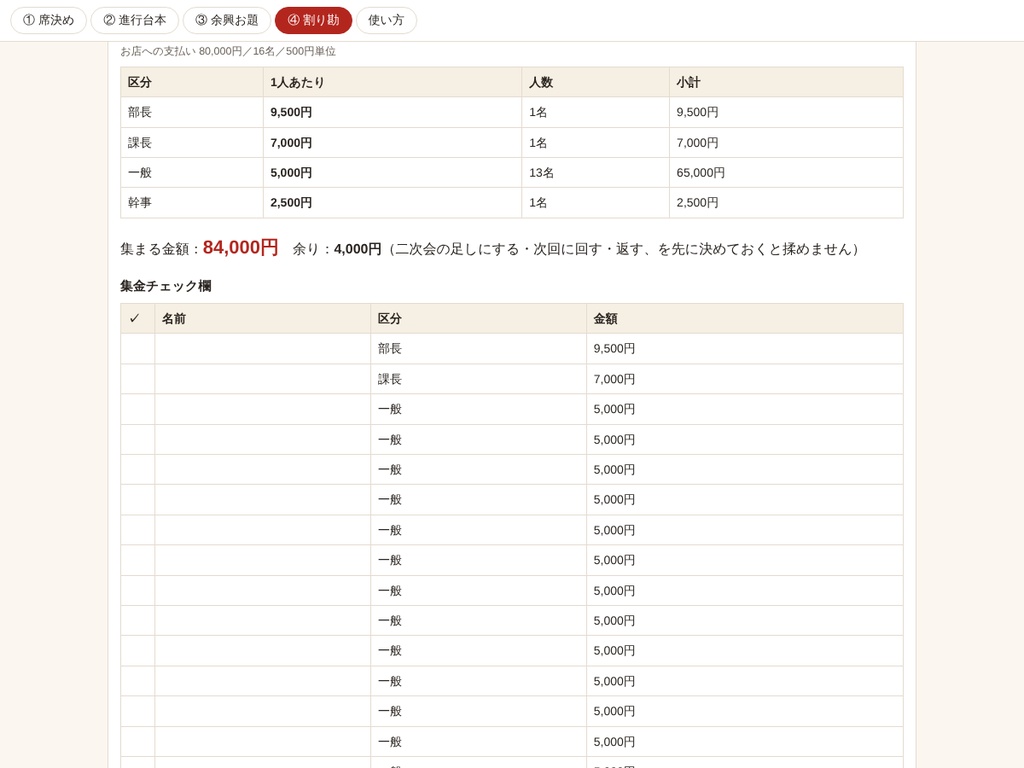Open the ① 席決め tab
This screenshot has height=768, width=1024.
coord(48,20)
